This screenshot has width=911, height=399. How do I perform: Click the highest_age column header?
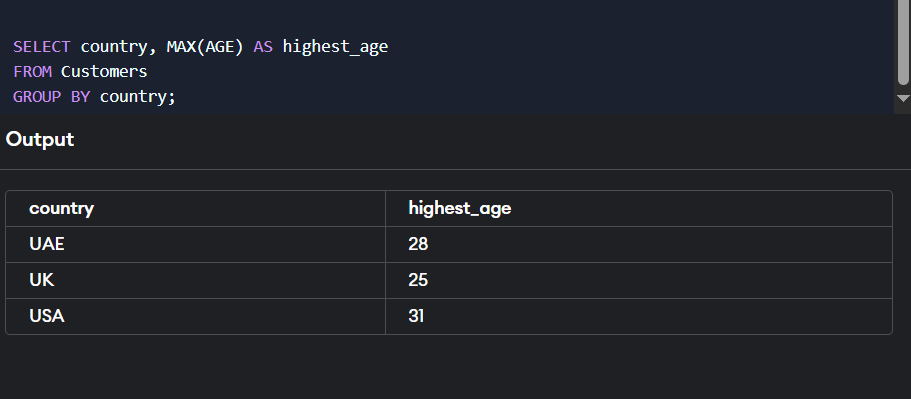[x=639, y=209]
